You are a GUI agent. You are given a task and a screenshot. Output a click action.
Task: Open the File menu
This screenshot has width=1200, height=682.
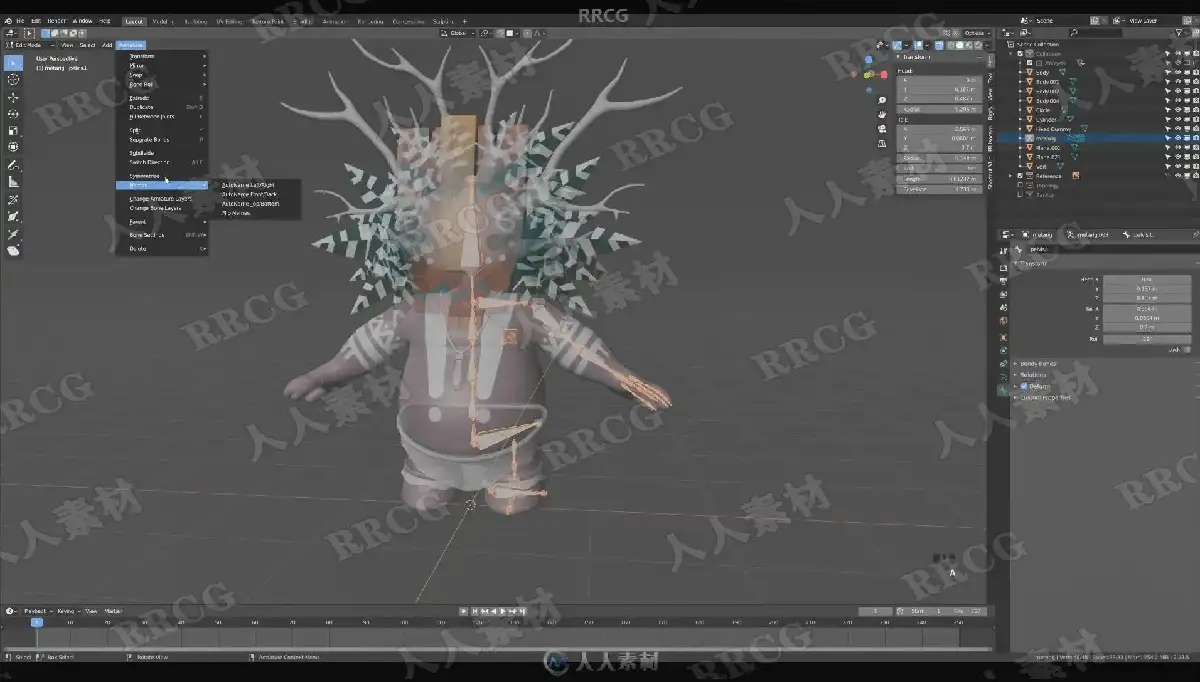[x=20, y=21]
